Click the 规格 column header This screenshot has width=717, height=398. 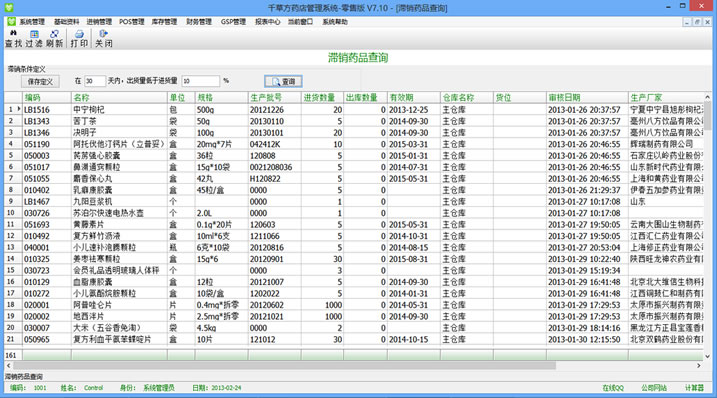[221, 97]
